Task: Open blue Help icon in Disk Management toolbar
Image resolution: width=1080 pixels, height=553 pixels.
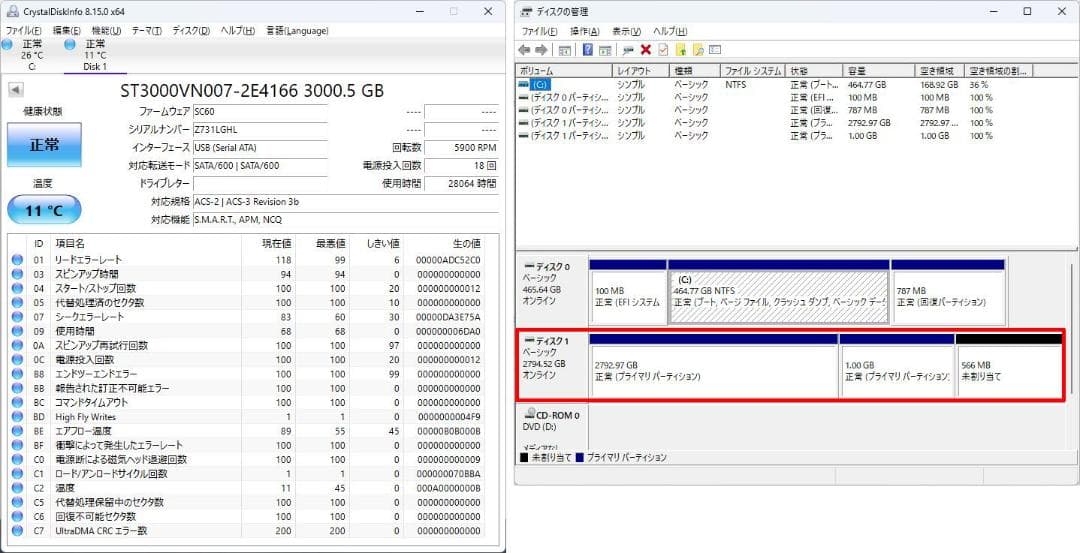Action: point(588,50)
